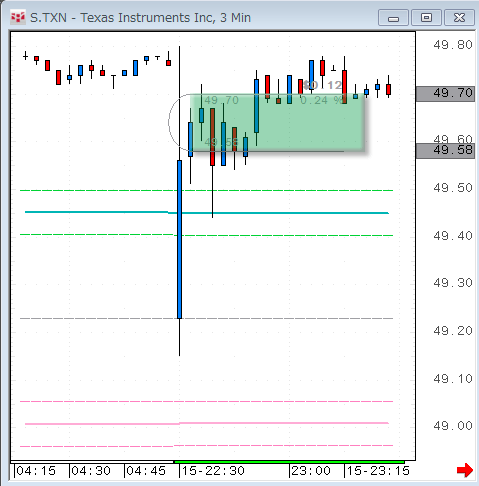The width and height of the screenshot is (479, 486).
Task: Click the tall blue opening candlestick
Action: point(179,239)
